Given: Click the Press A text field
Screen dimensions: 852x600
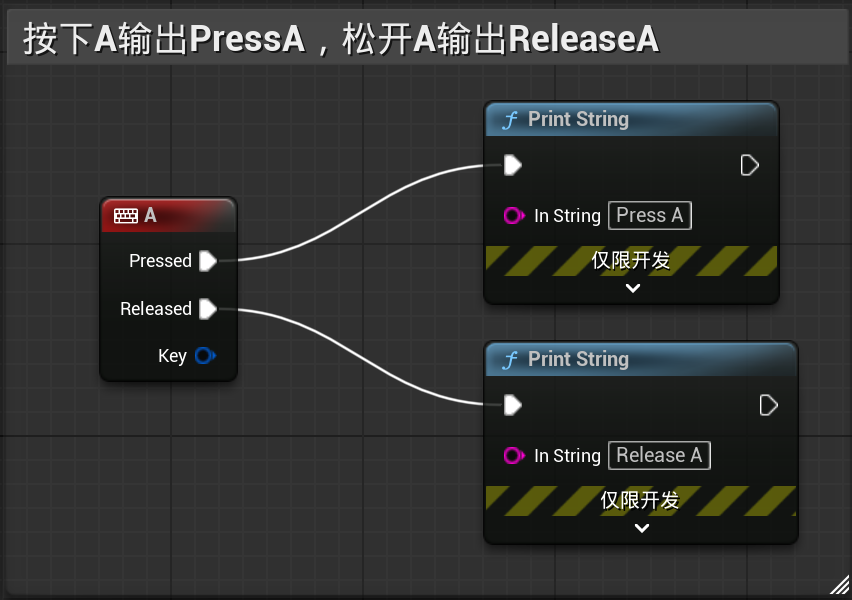Looking at the screenshot, I should click(649, 216).
